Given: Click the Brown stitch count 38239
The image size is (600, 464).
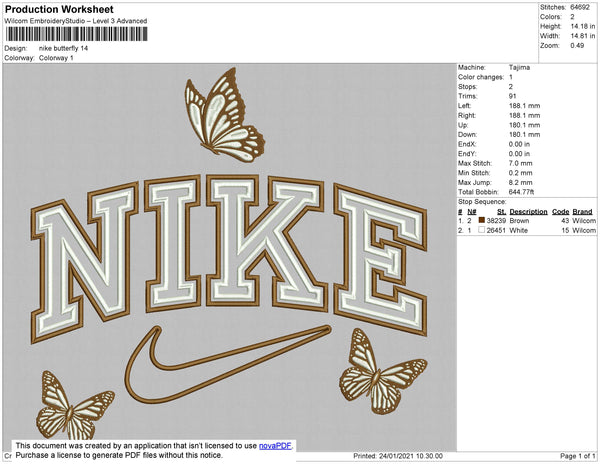Looking at the screenshot, I should [x=496, y=221].
